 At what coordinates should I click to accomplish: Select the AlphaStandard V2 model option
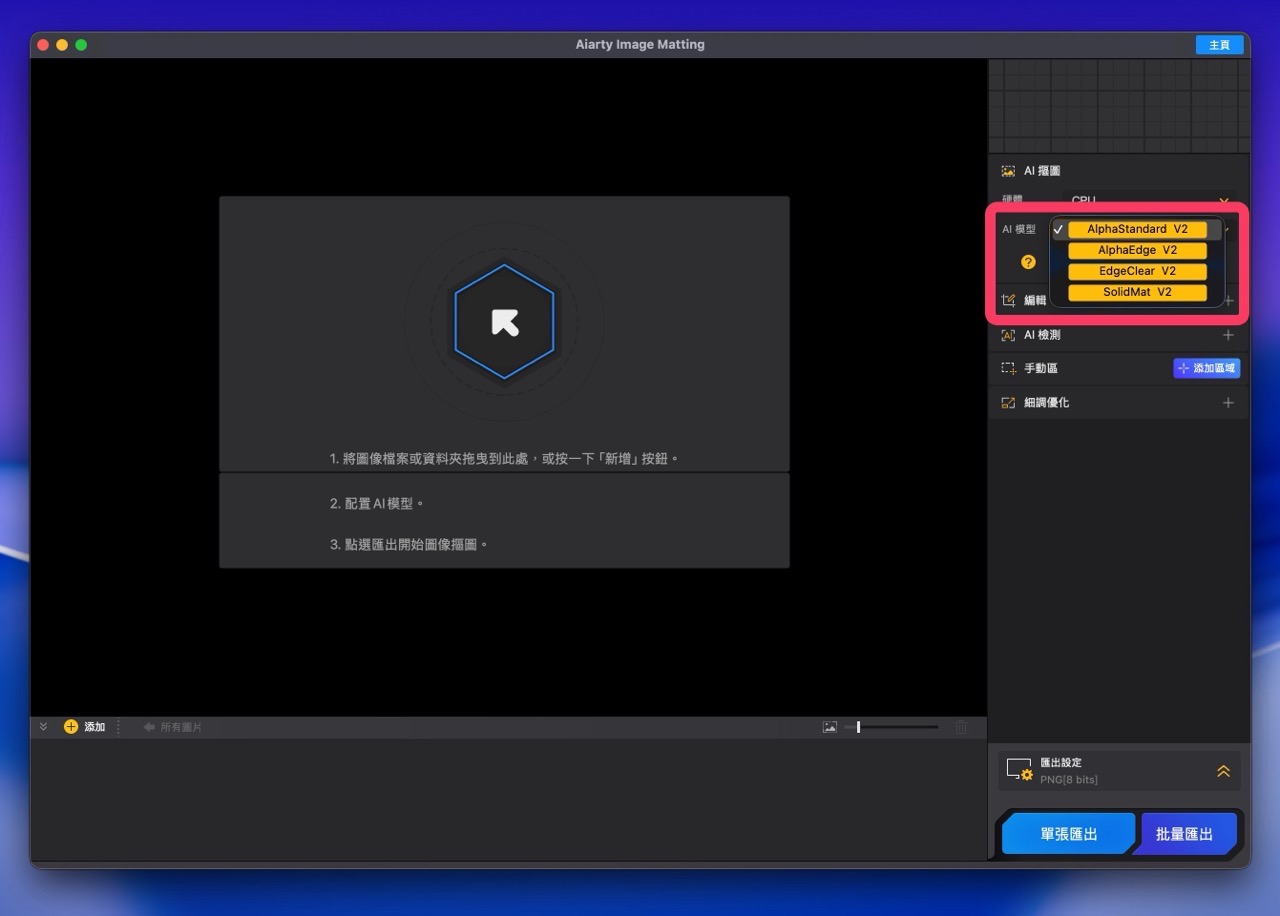pyautogui.click(x=1137, y=229)
